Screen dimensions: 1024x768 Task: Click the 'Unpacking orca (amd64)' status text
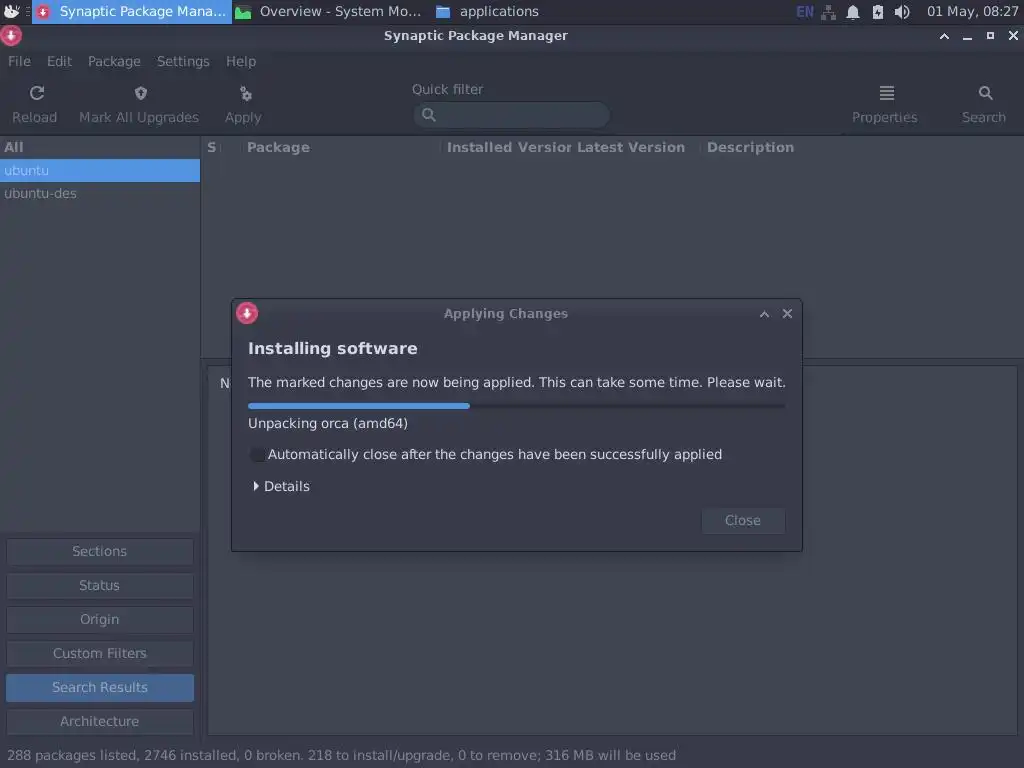coord(328,424)
